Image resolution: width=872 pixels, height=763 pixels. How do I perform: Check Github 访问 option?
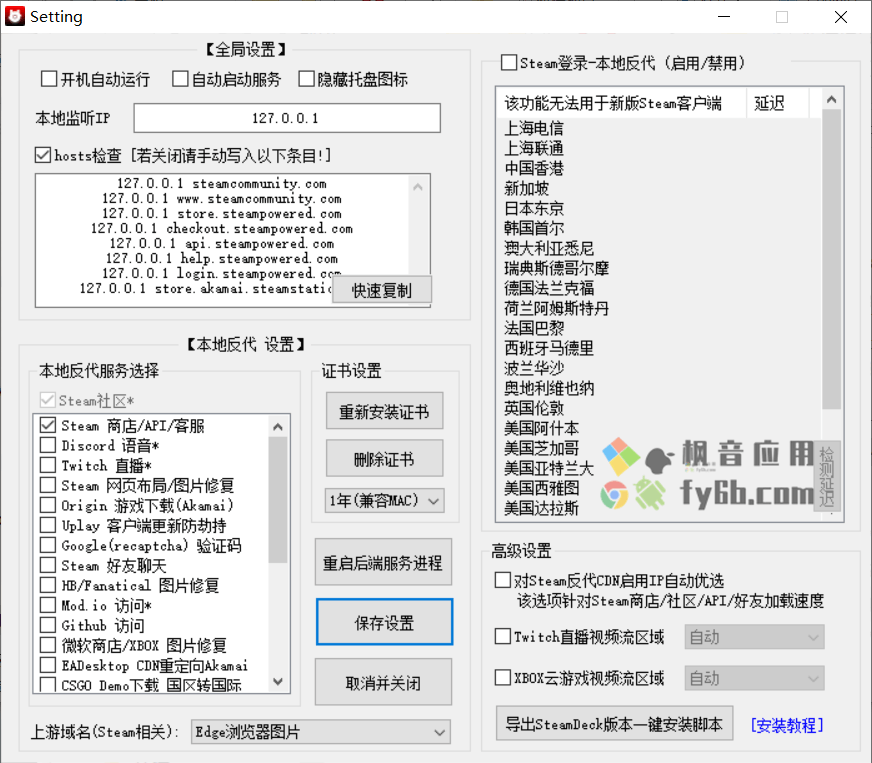pyautogui.click(x=48, y=626)
